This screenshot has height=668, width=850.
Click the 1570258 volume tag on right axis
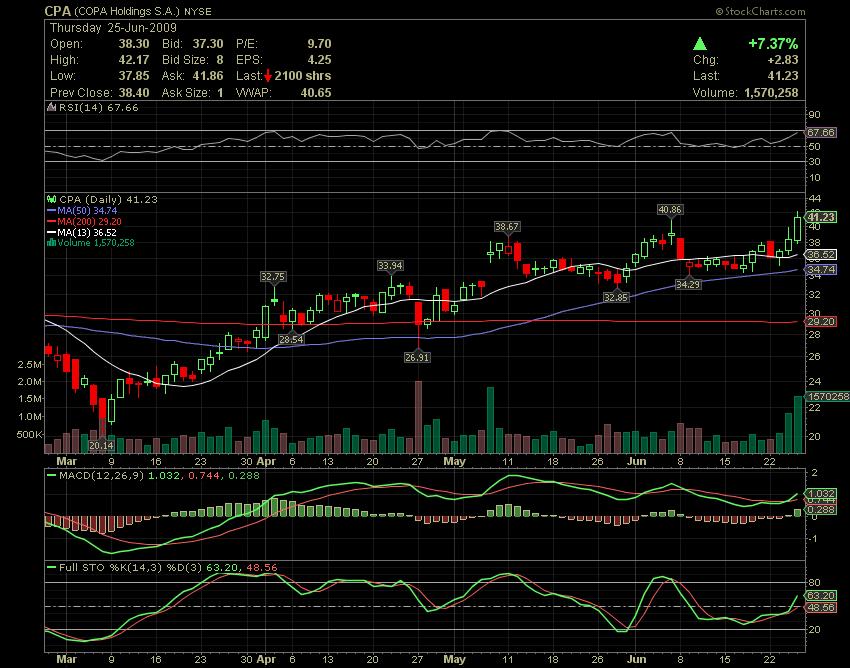point(828,396)
